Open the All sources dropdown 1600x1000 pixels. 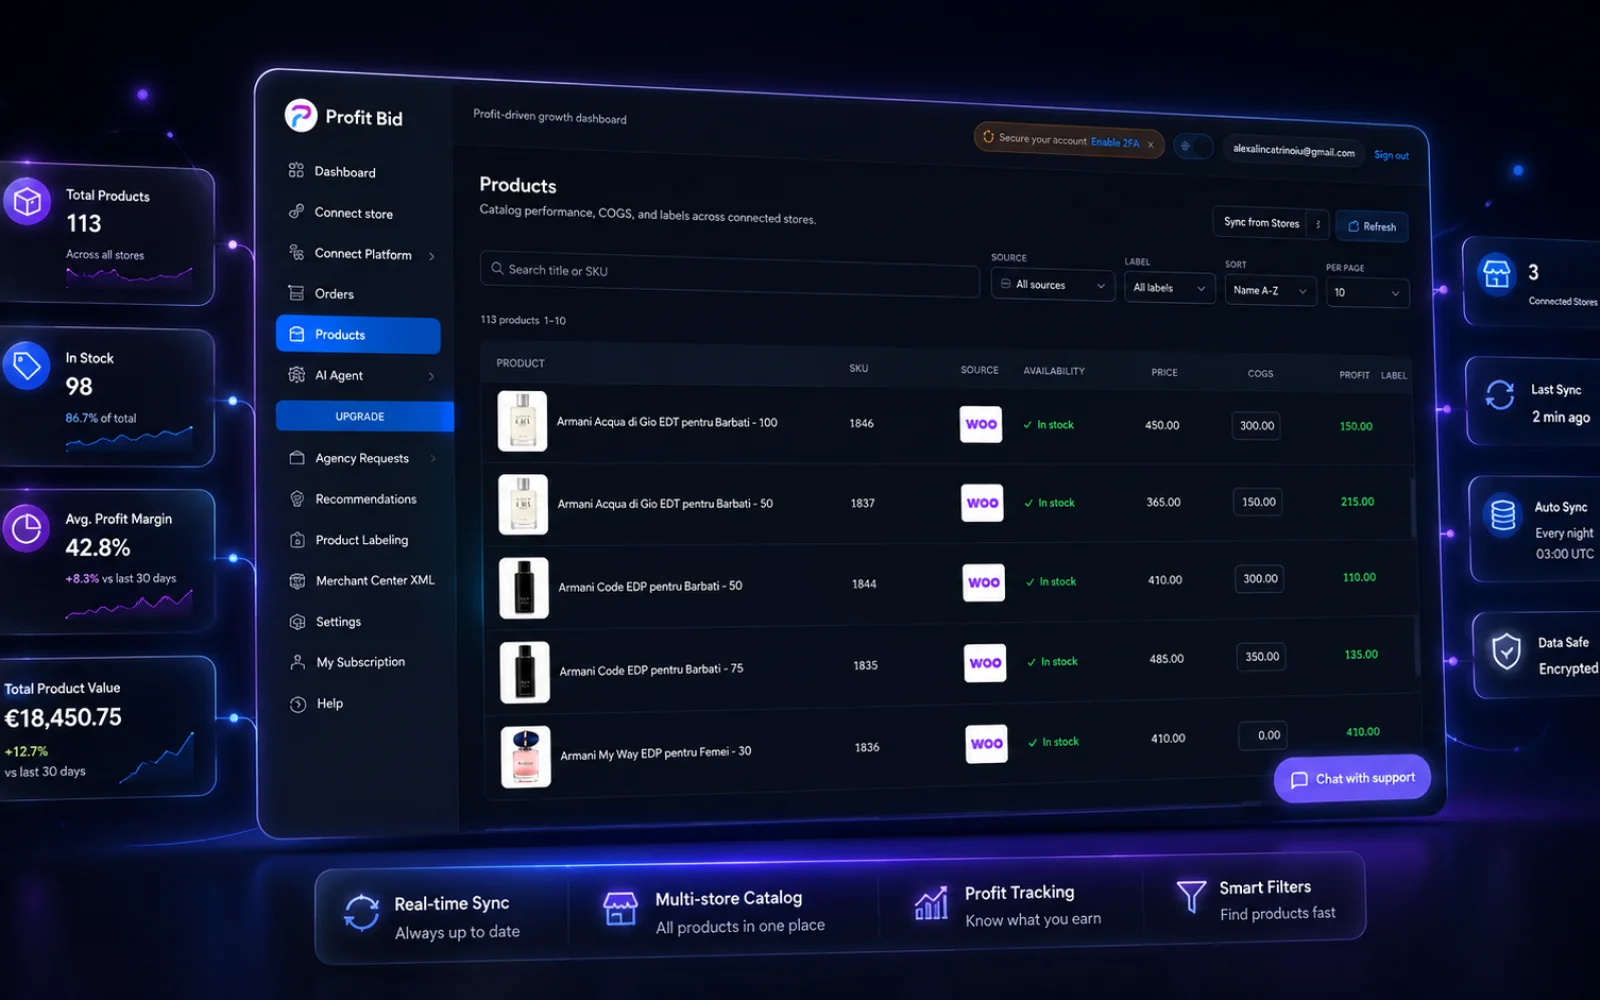[x=1053, y=285]
